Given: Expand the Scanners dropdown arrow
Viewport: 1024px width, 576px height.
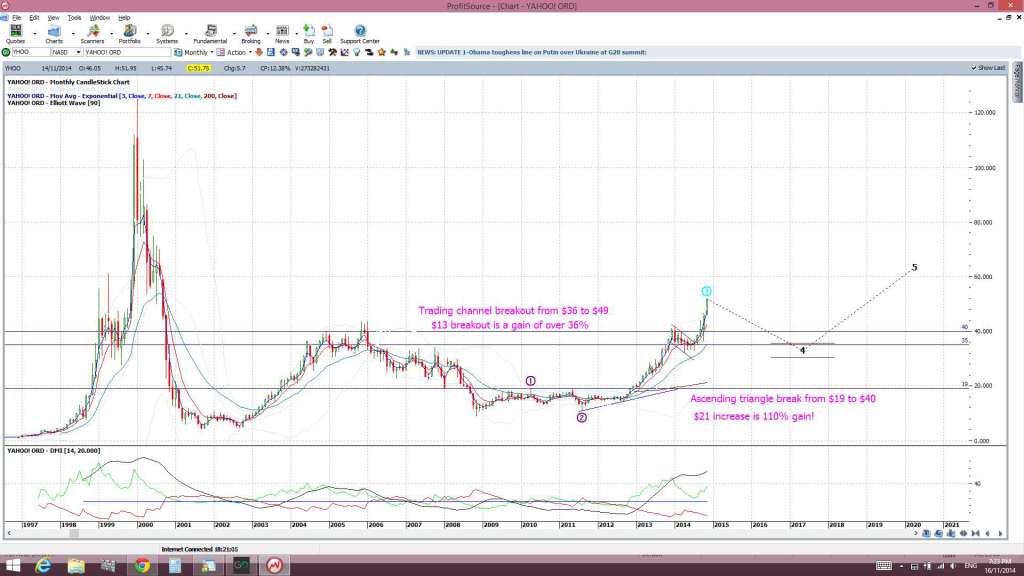Looking at the screenshot, I should (x=110, y=34).
